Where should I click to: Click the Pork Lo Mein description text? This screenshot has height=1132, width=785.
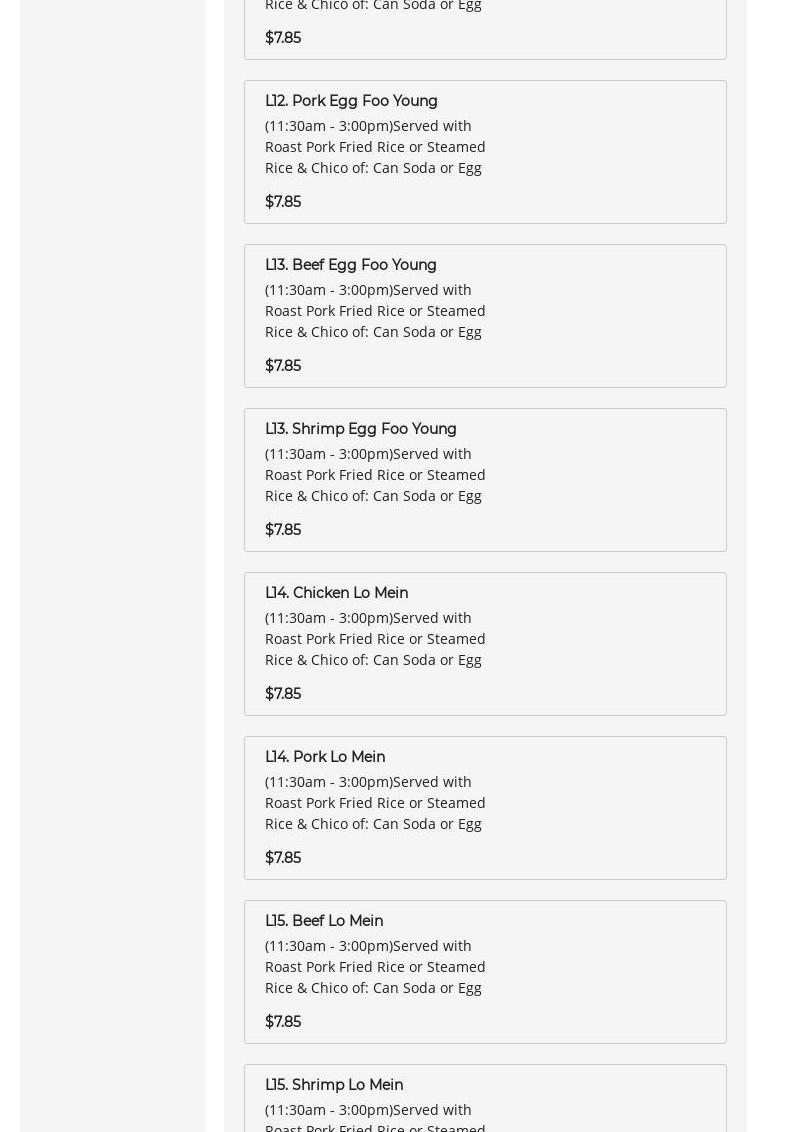click(375, 803)
